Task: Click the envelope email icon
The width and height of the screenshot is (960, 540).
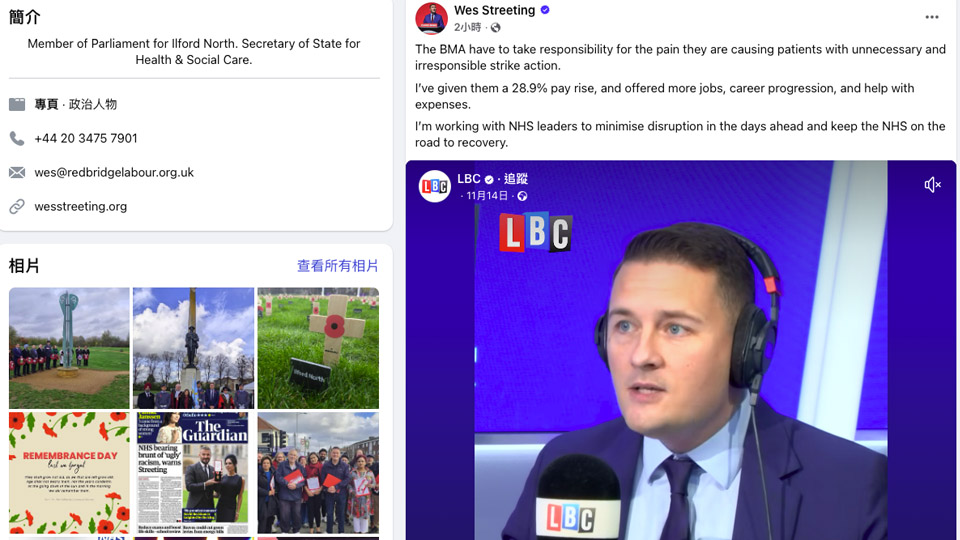Action: coord(17,173)
